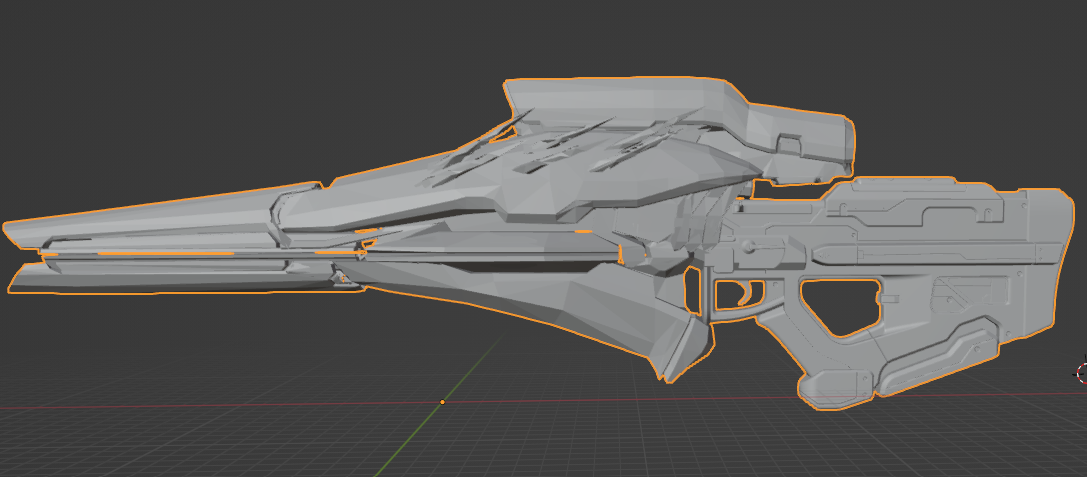Click the orange object origin dot
This screenshot has width=1087, height=477.
tap(442, 402)
